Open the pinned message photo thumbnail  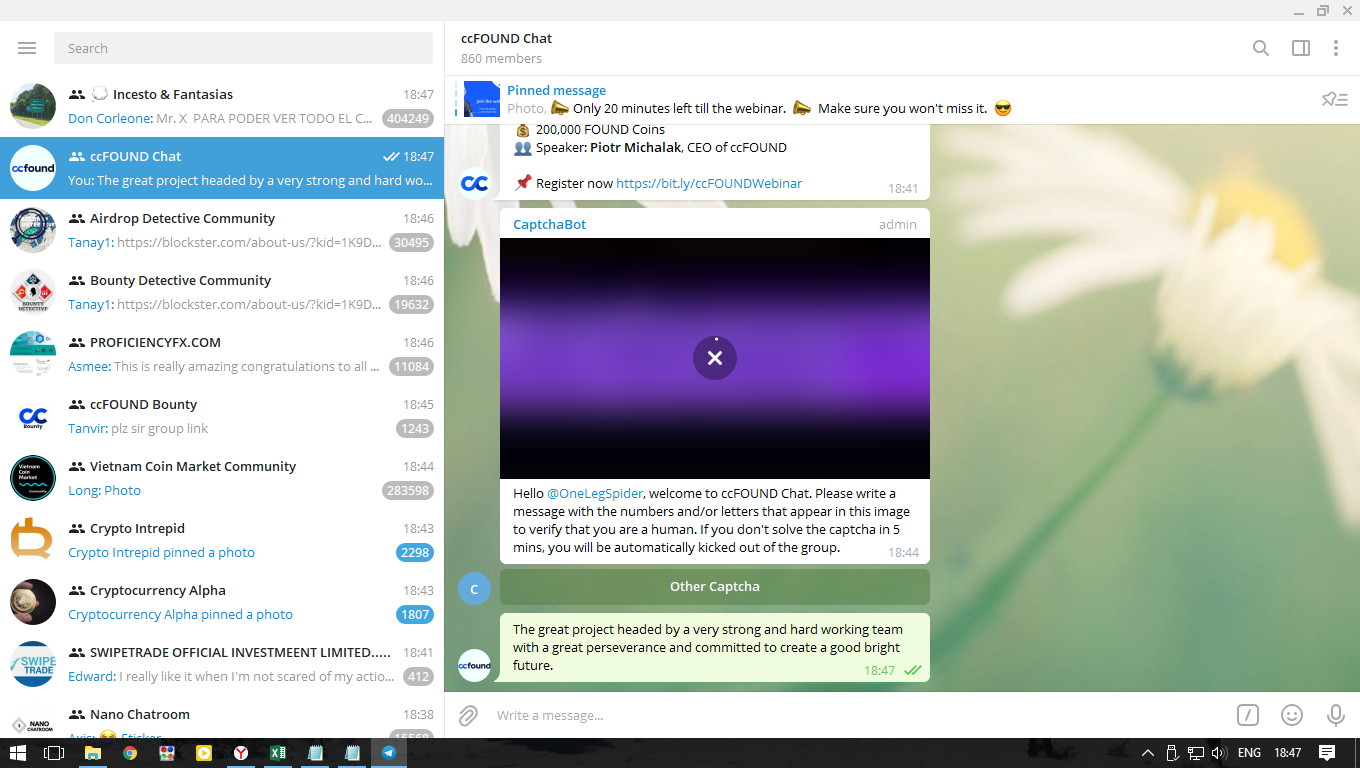click(x=481, y=99)
